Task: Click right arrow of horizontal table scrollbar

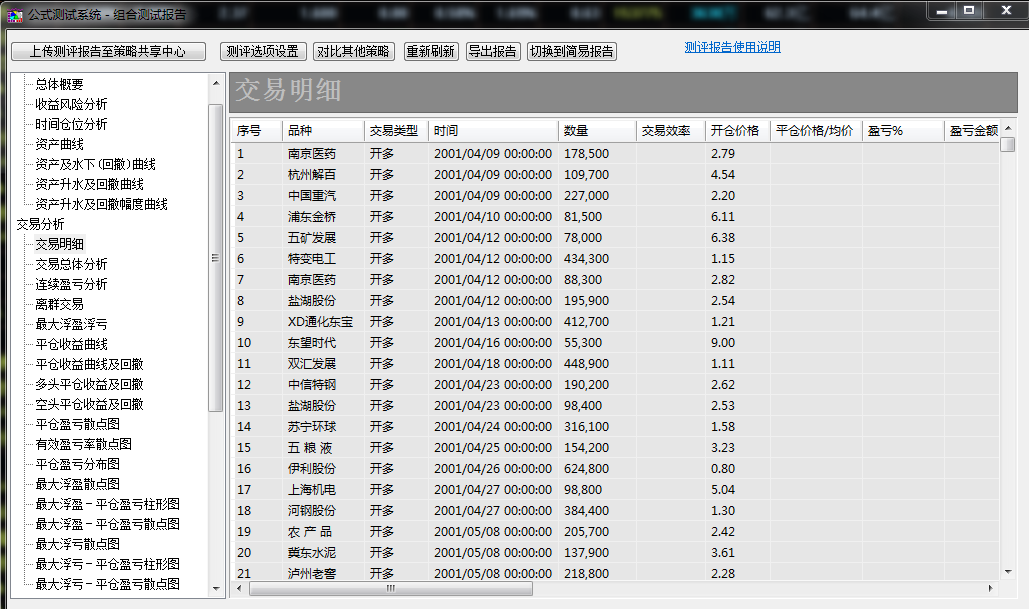Action: pyautogui.click(x=991, y=589)
